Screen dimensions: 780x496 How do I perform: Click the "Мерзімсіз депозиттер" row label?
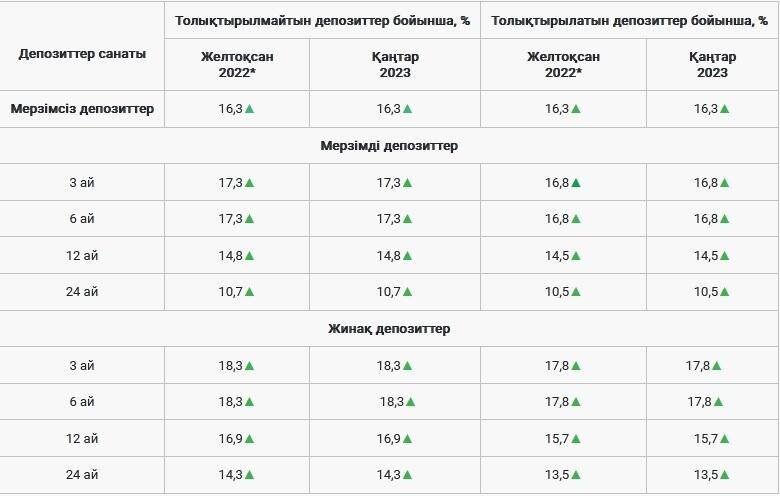point(82,109)
